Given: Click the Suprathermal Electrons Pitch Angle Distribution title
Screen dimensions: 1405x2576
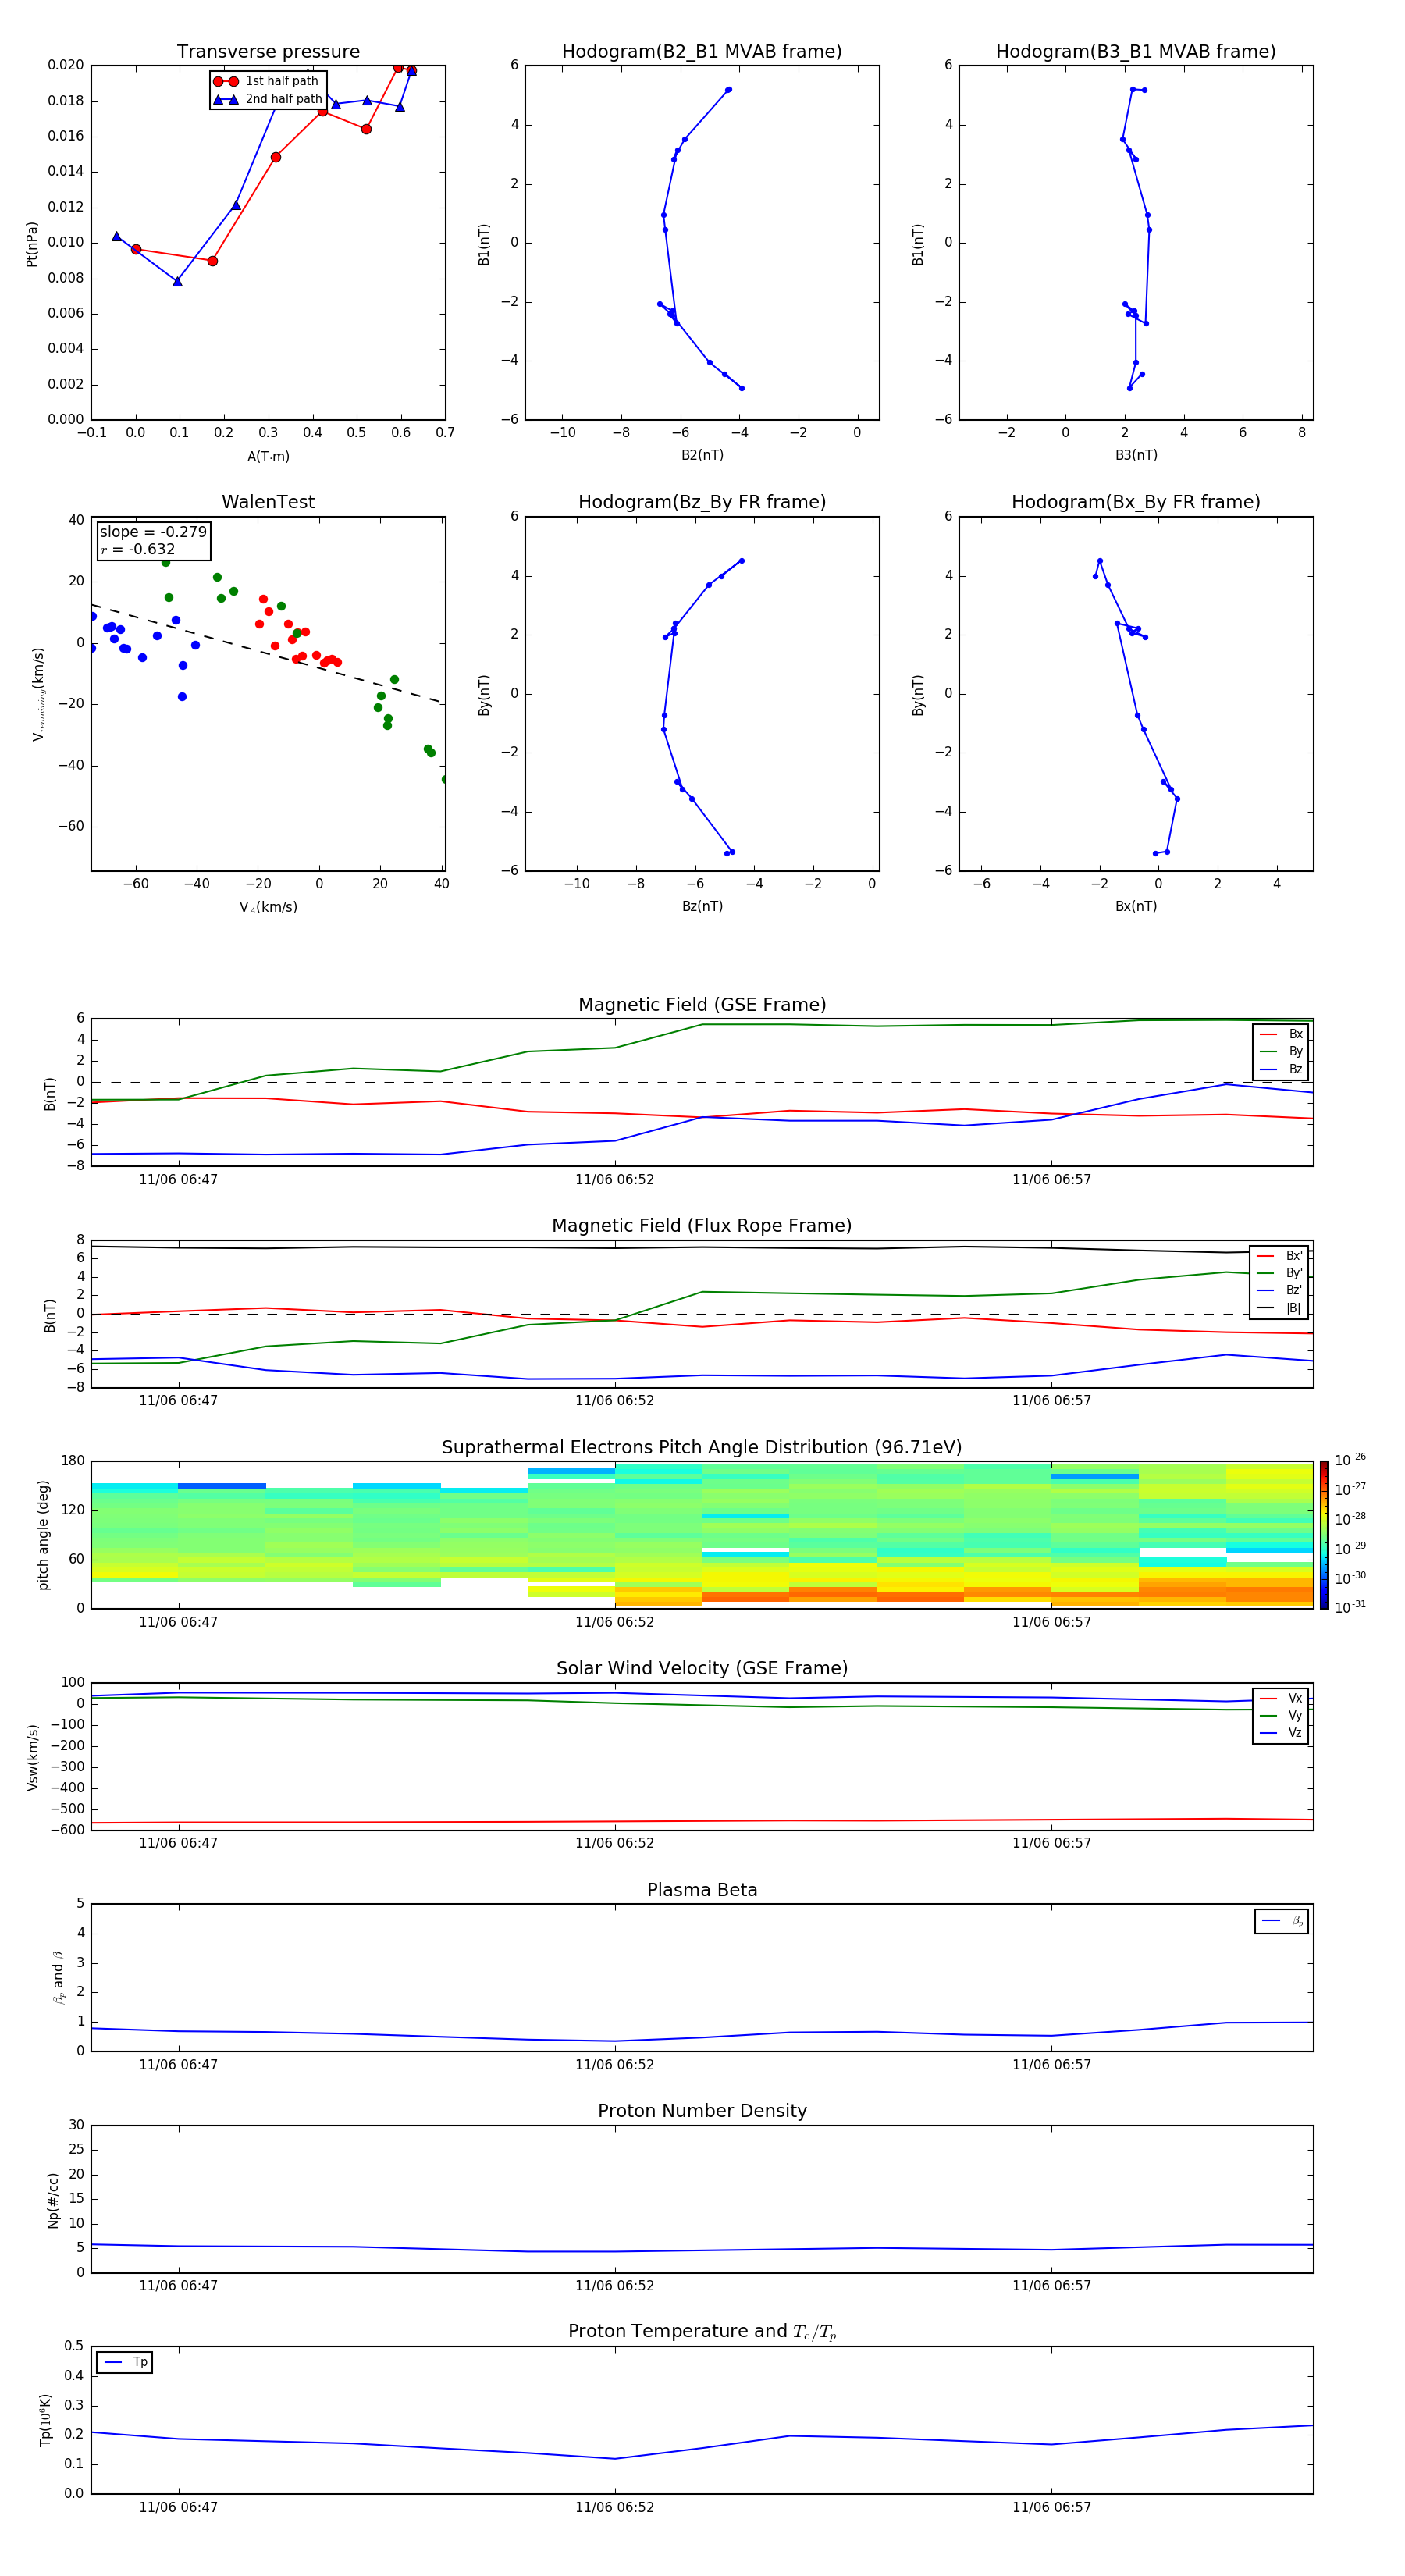Looking at the screenshot, I should point(702,1448).
